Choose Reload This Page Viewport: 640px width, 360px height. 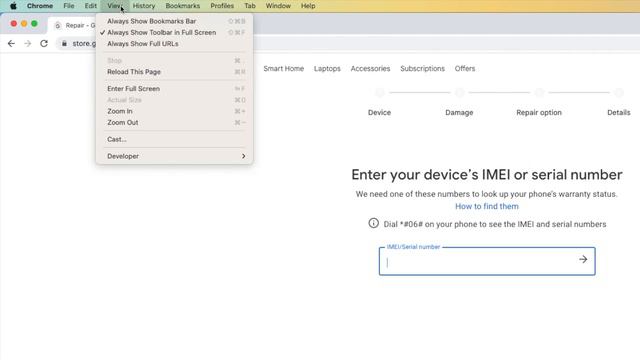pyautogui.click(x=174, y=71)
